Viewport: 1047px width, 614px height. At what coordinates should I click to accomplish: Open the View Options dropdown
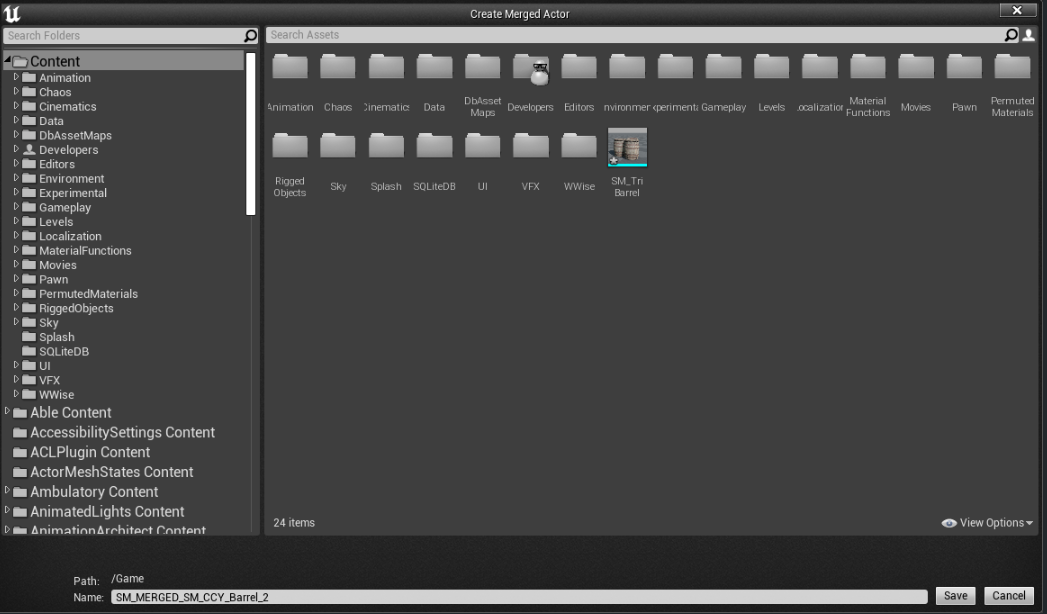pyautogui.click(x=987, y=523)
